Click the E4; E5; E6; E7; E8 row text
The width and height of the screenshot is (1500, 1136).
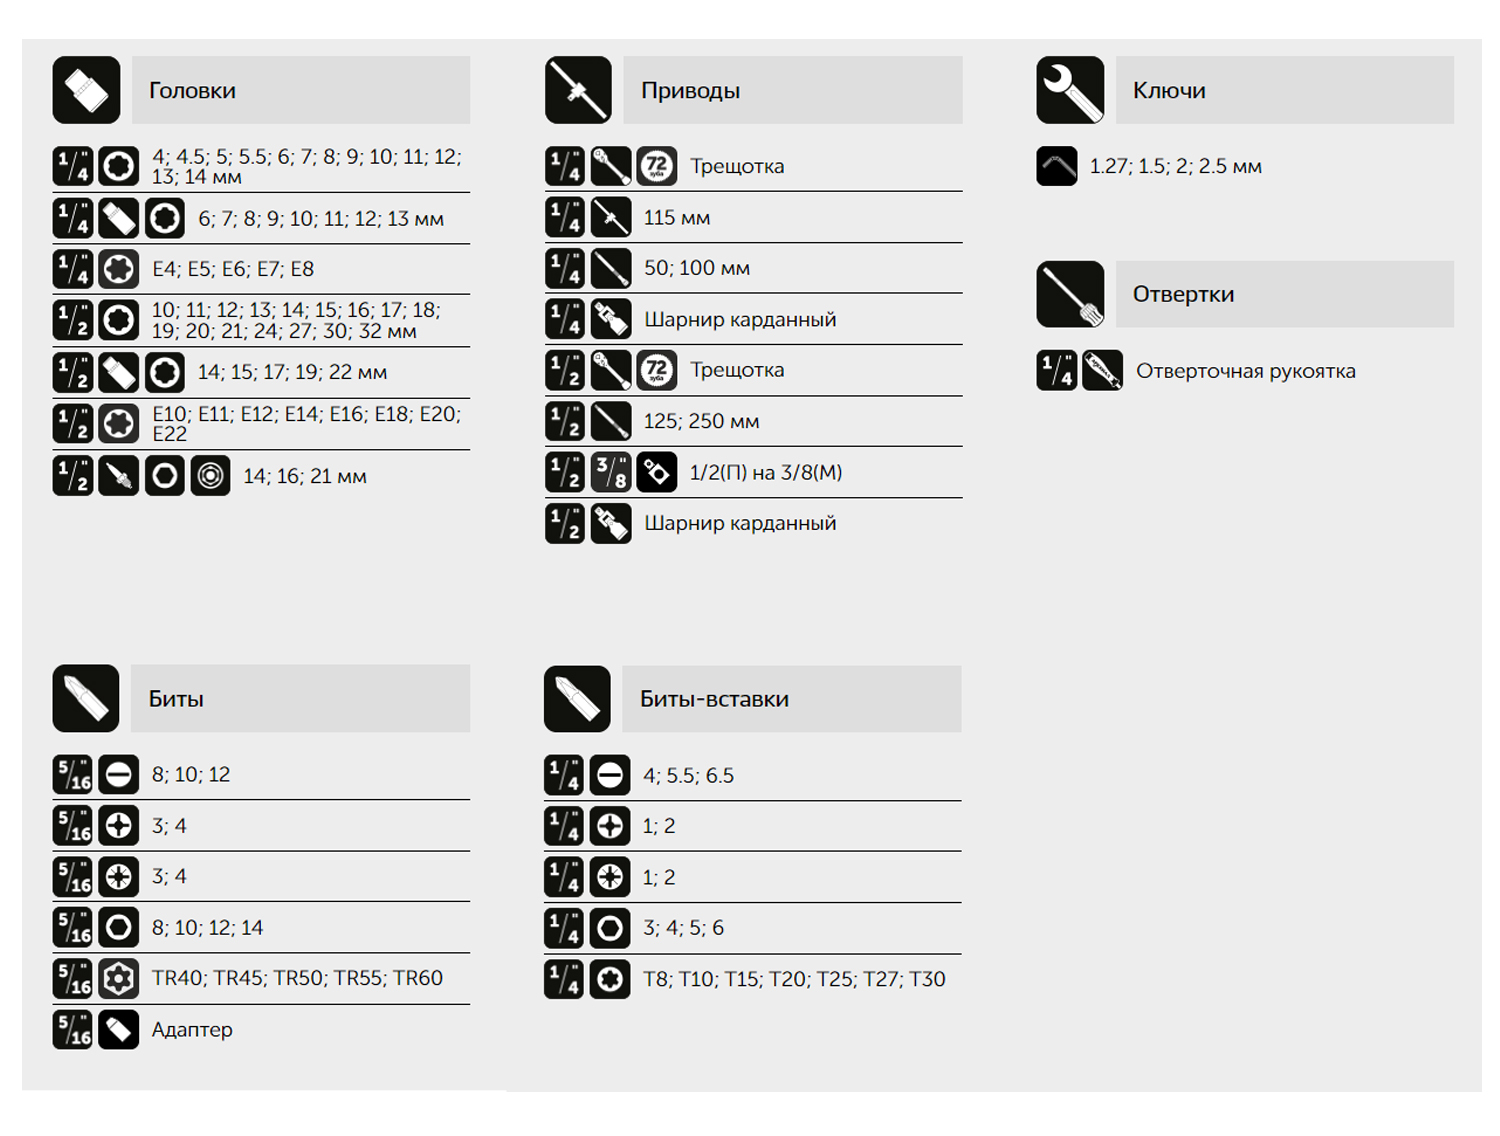coord(233,269)
